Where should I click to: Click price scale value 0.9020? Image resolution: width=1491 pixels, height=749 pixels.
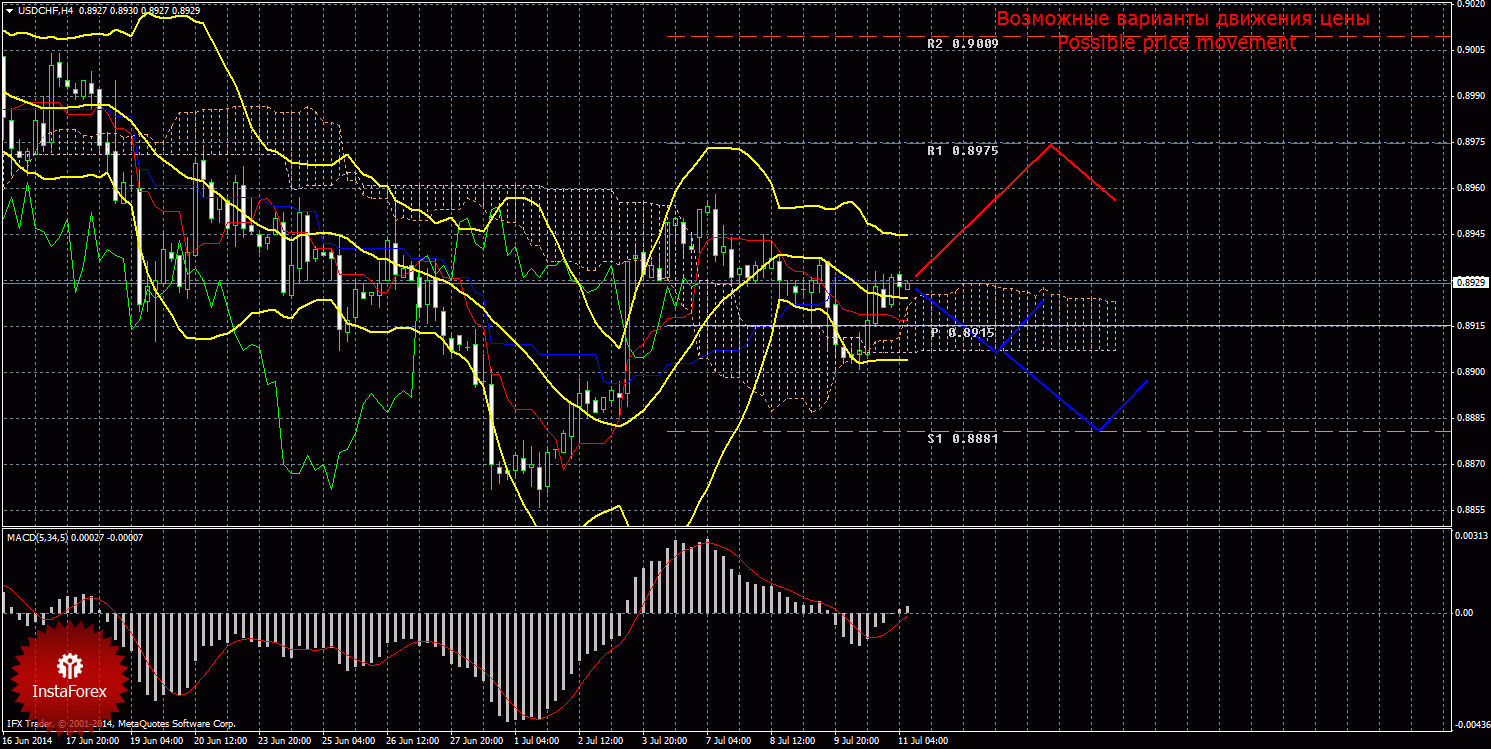click(1470, 4)
